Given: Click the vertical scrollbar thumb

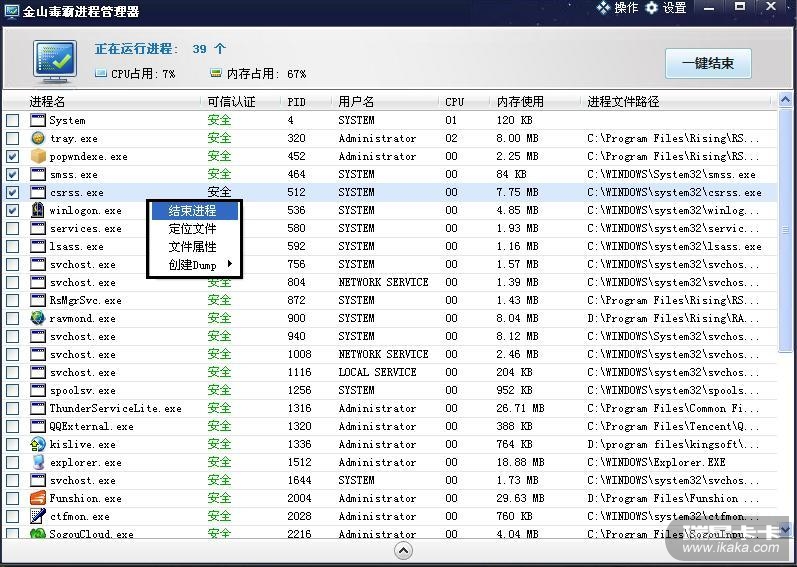Looking at the screenshot, I should point(786,230).
